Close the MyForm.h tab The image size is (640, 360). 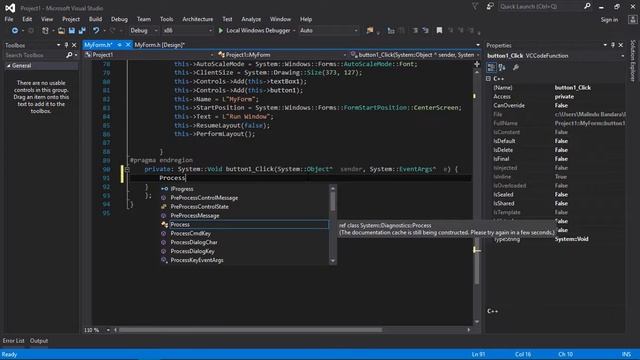pos(128,45)
